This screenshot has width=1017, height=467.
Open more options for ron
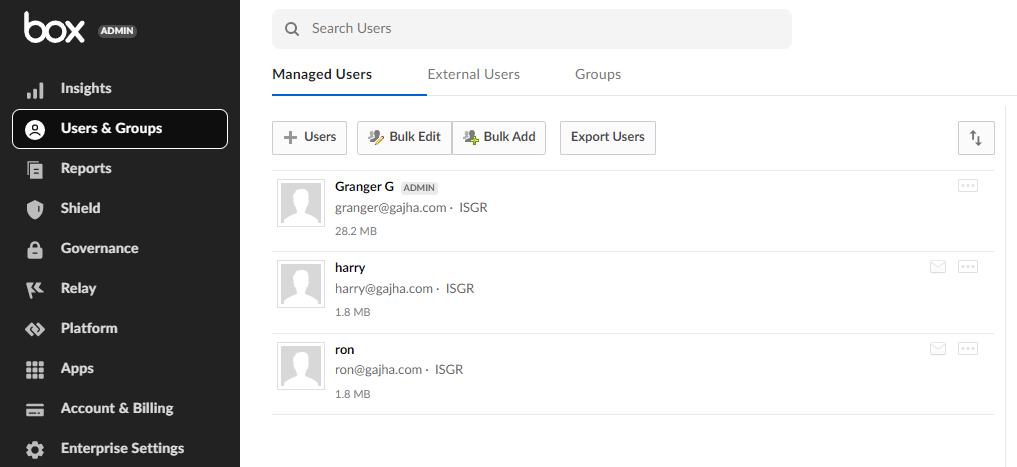point(968,348)
